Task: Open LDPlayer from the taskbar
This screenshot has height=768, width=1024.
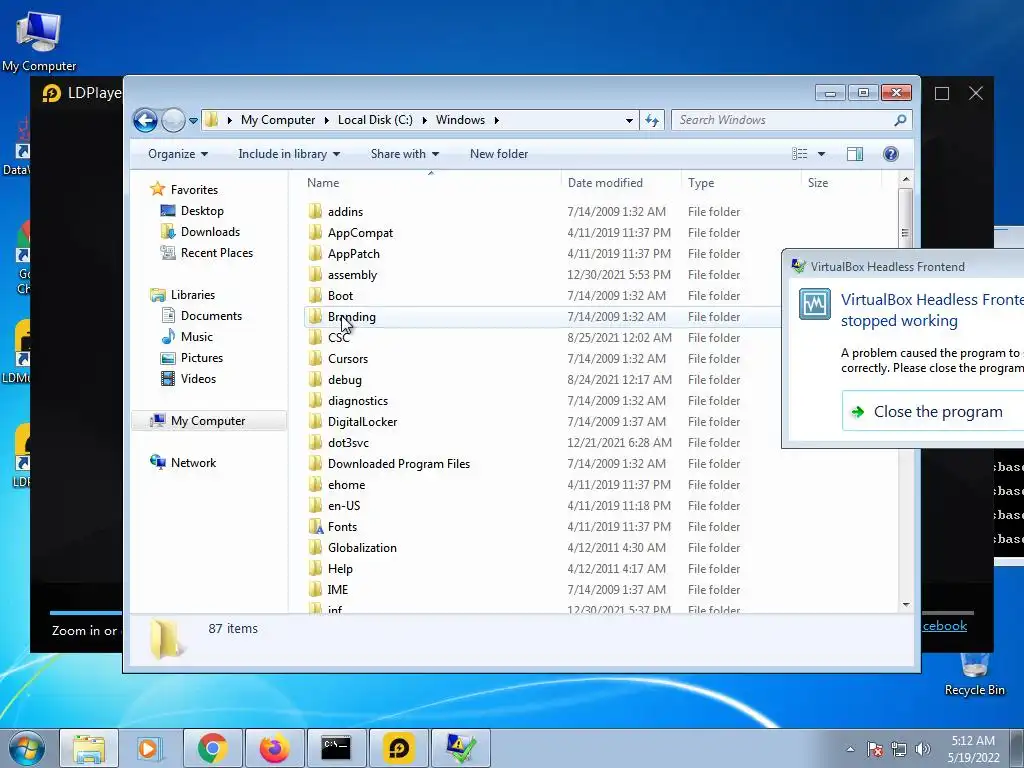Action: pyautogui.click(x=398, y=748)
